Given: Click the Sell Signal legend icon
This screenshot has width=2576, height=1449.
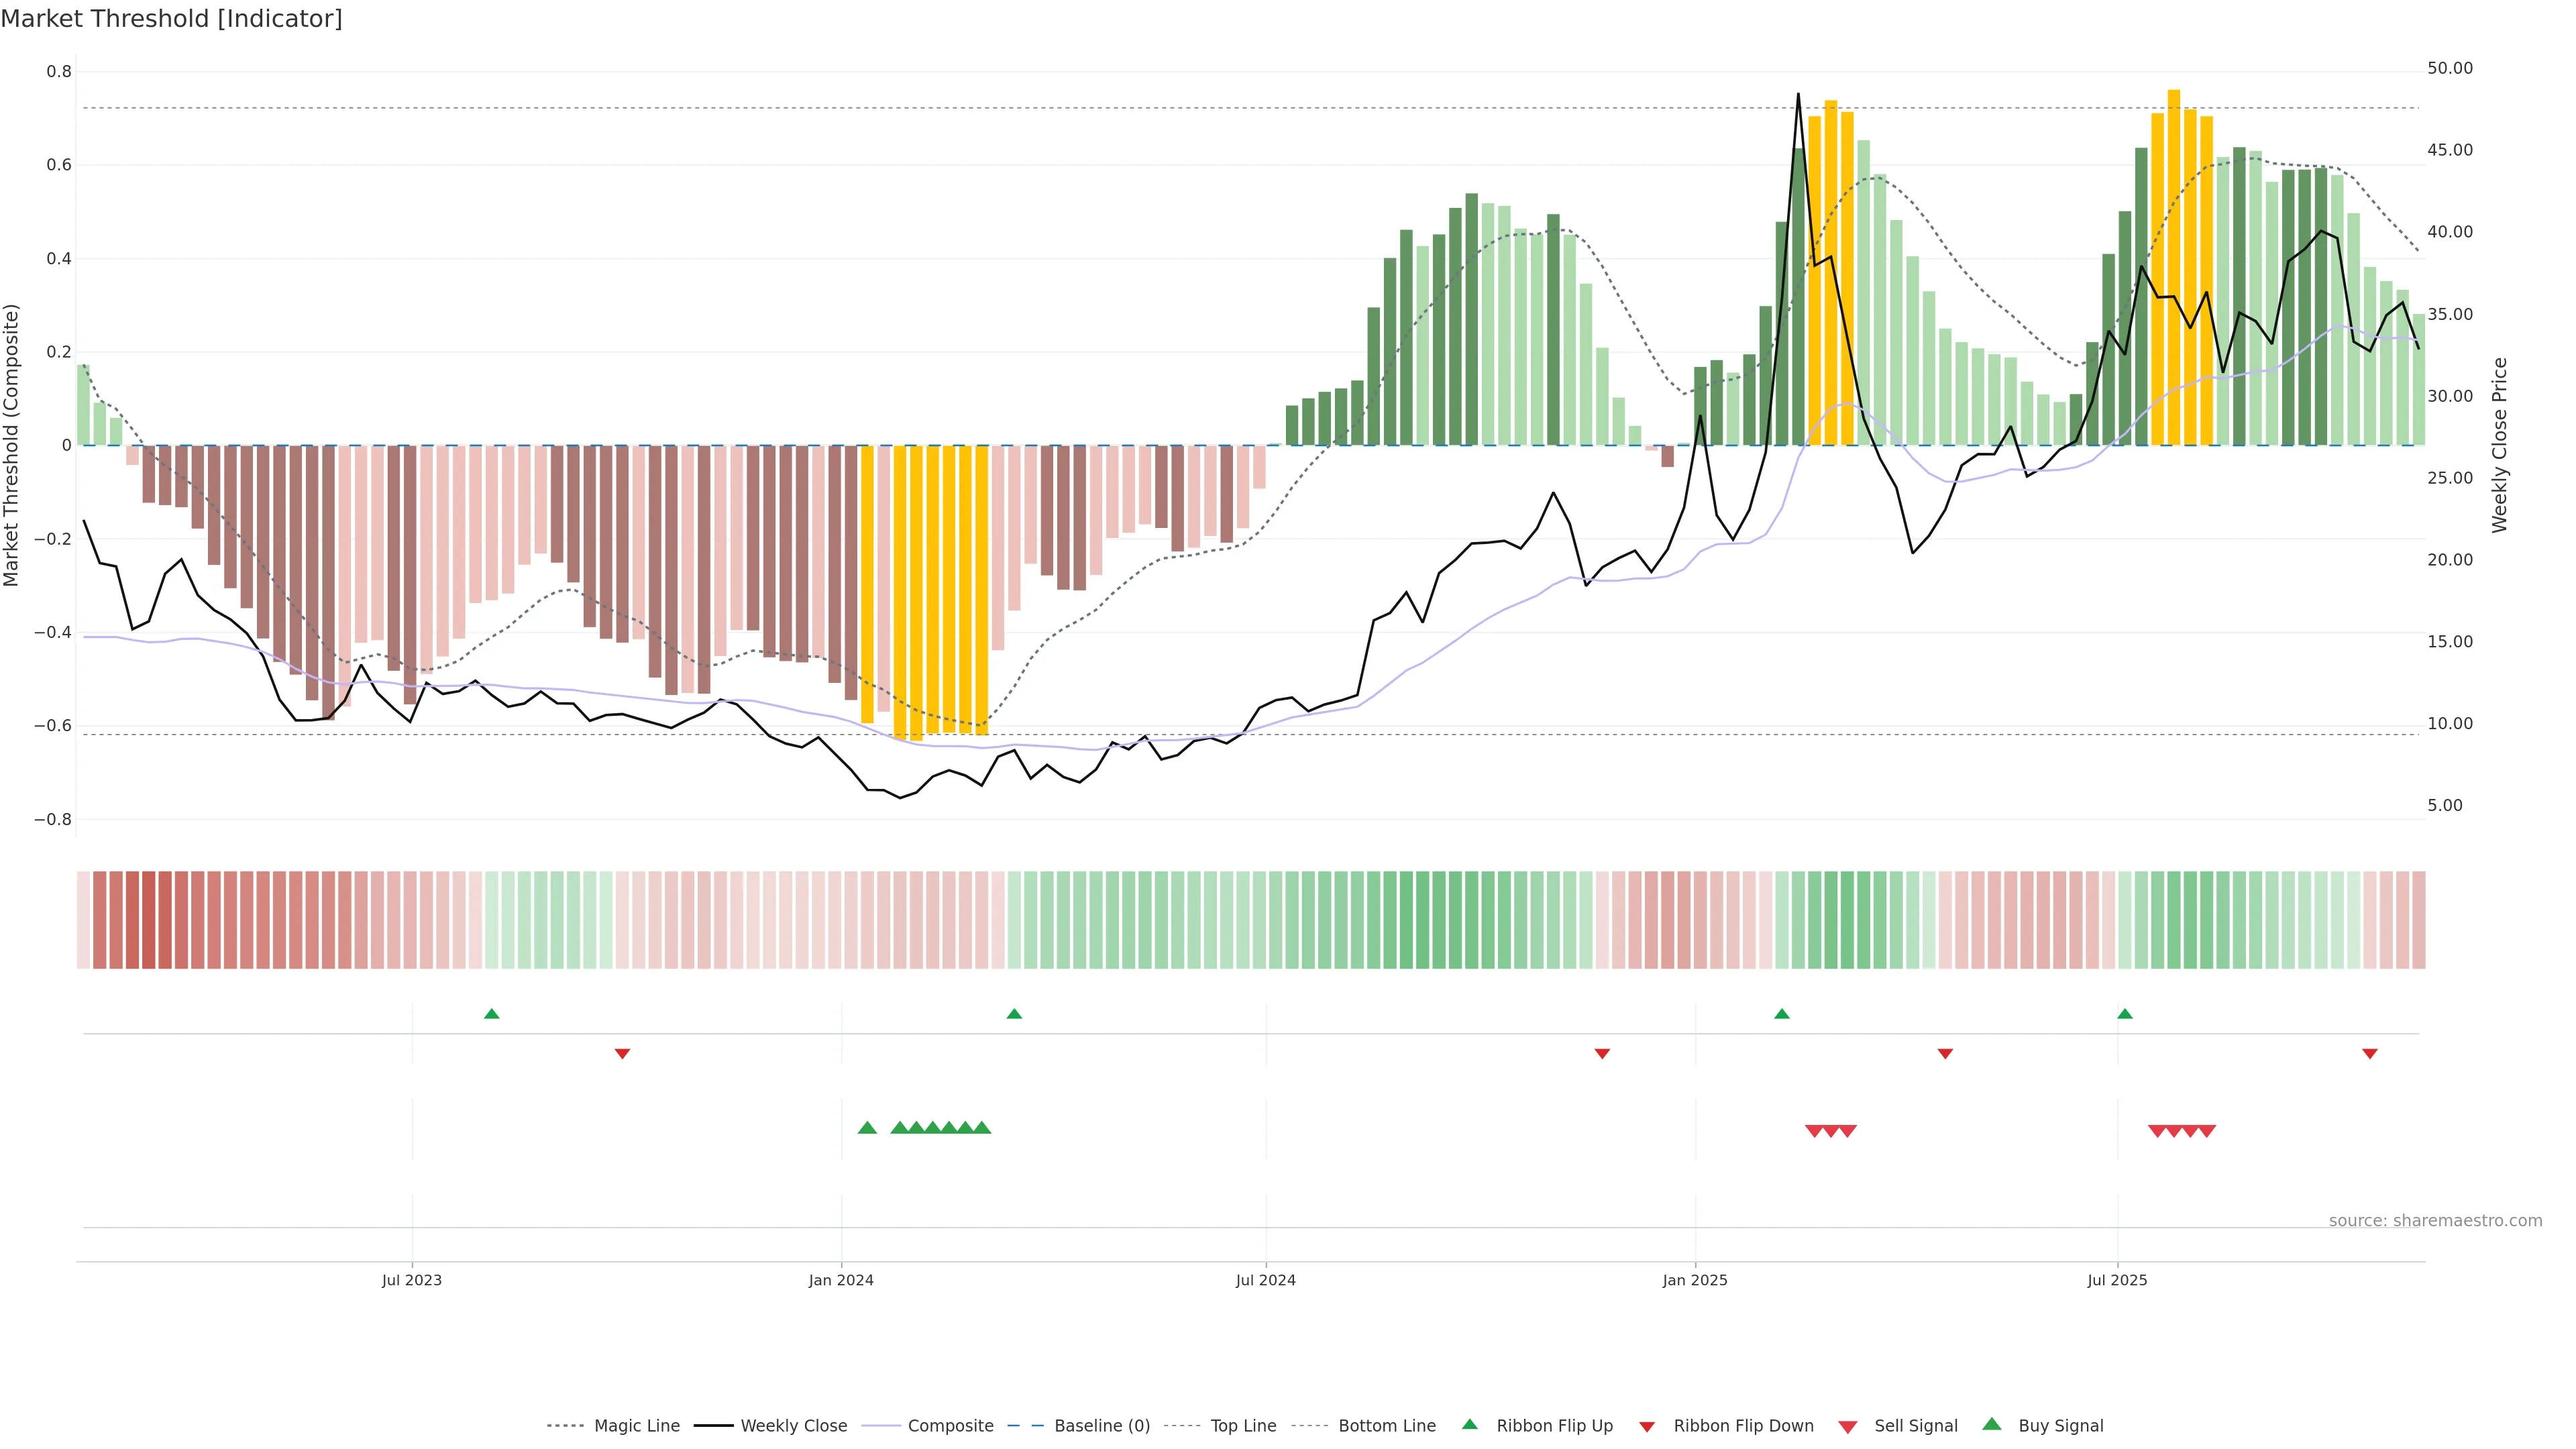Looking at the screenshot, I should pyautogui.click(x=1848, y=1427).
